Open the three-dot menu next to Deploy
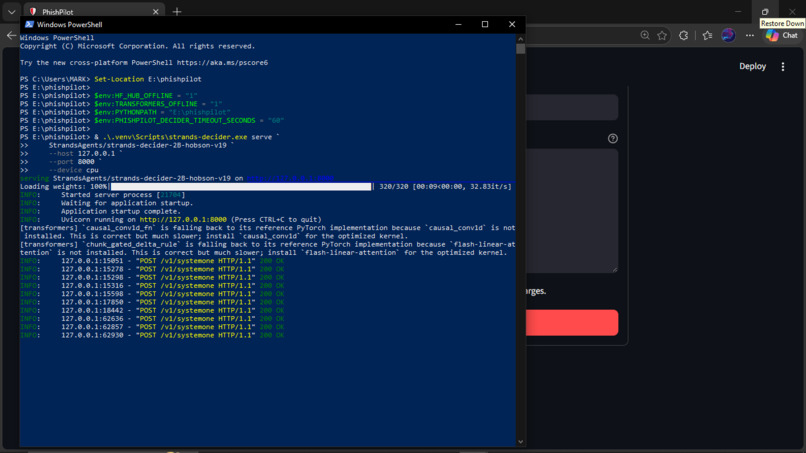This screenshot has width=806, height=453. point(783,66)
